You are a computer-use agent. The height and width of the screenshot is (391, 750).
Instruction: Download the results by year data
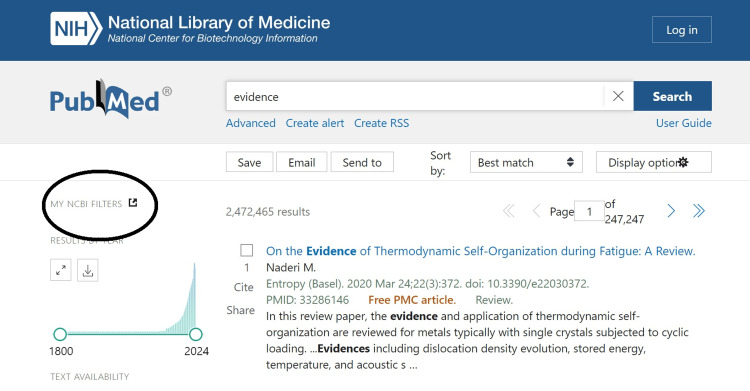point(88,270)
